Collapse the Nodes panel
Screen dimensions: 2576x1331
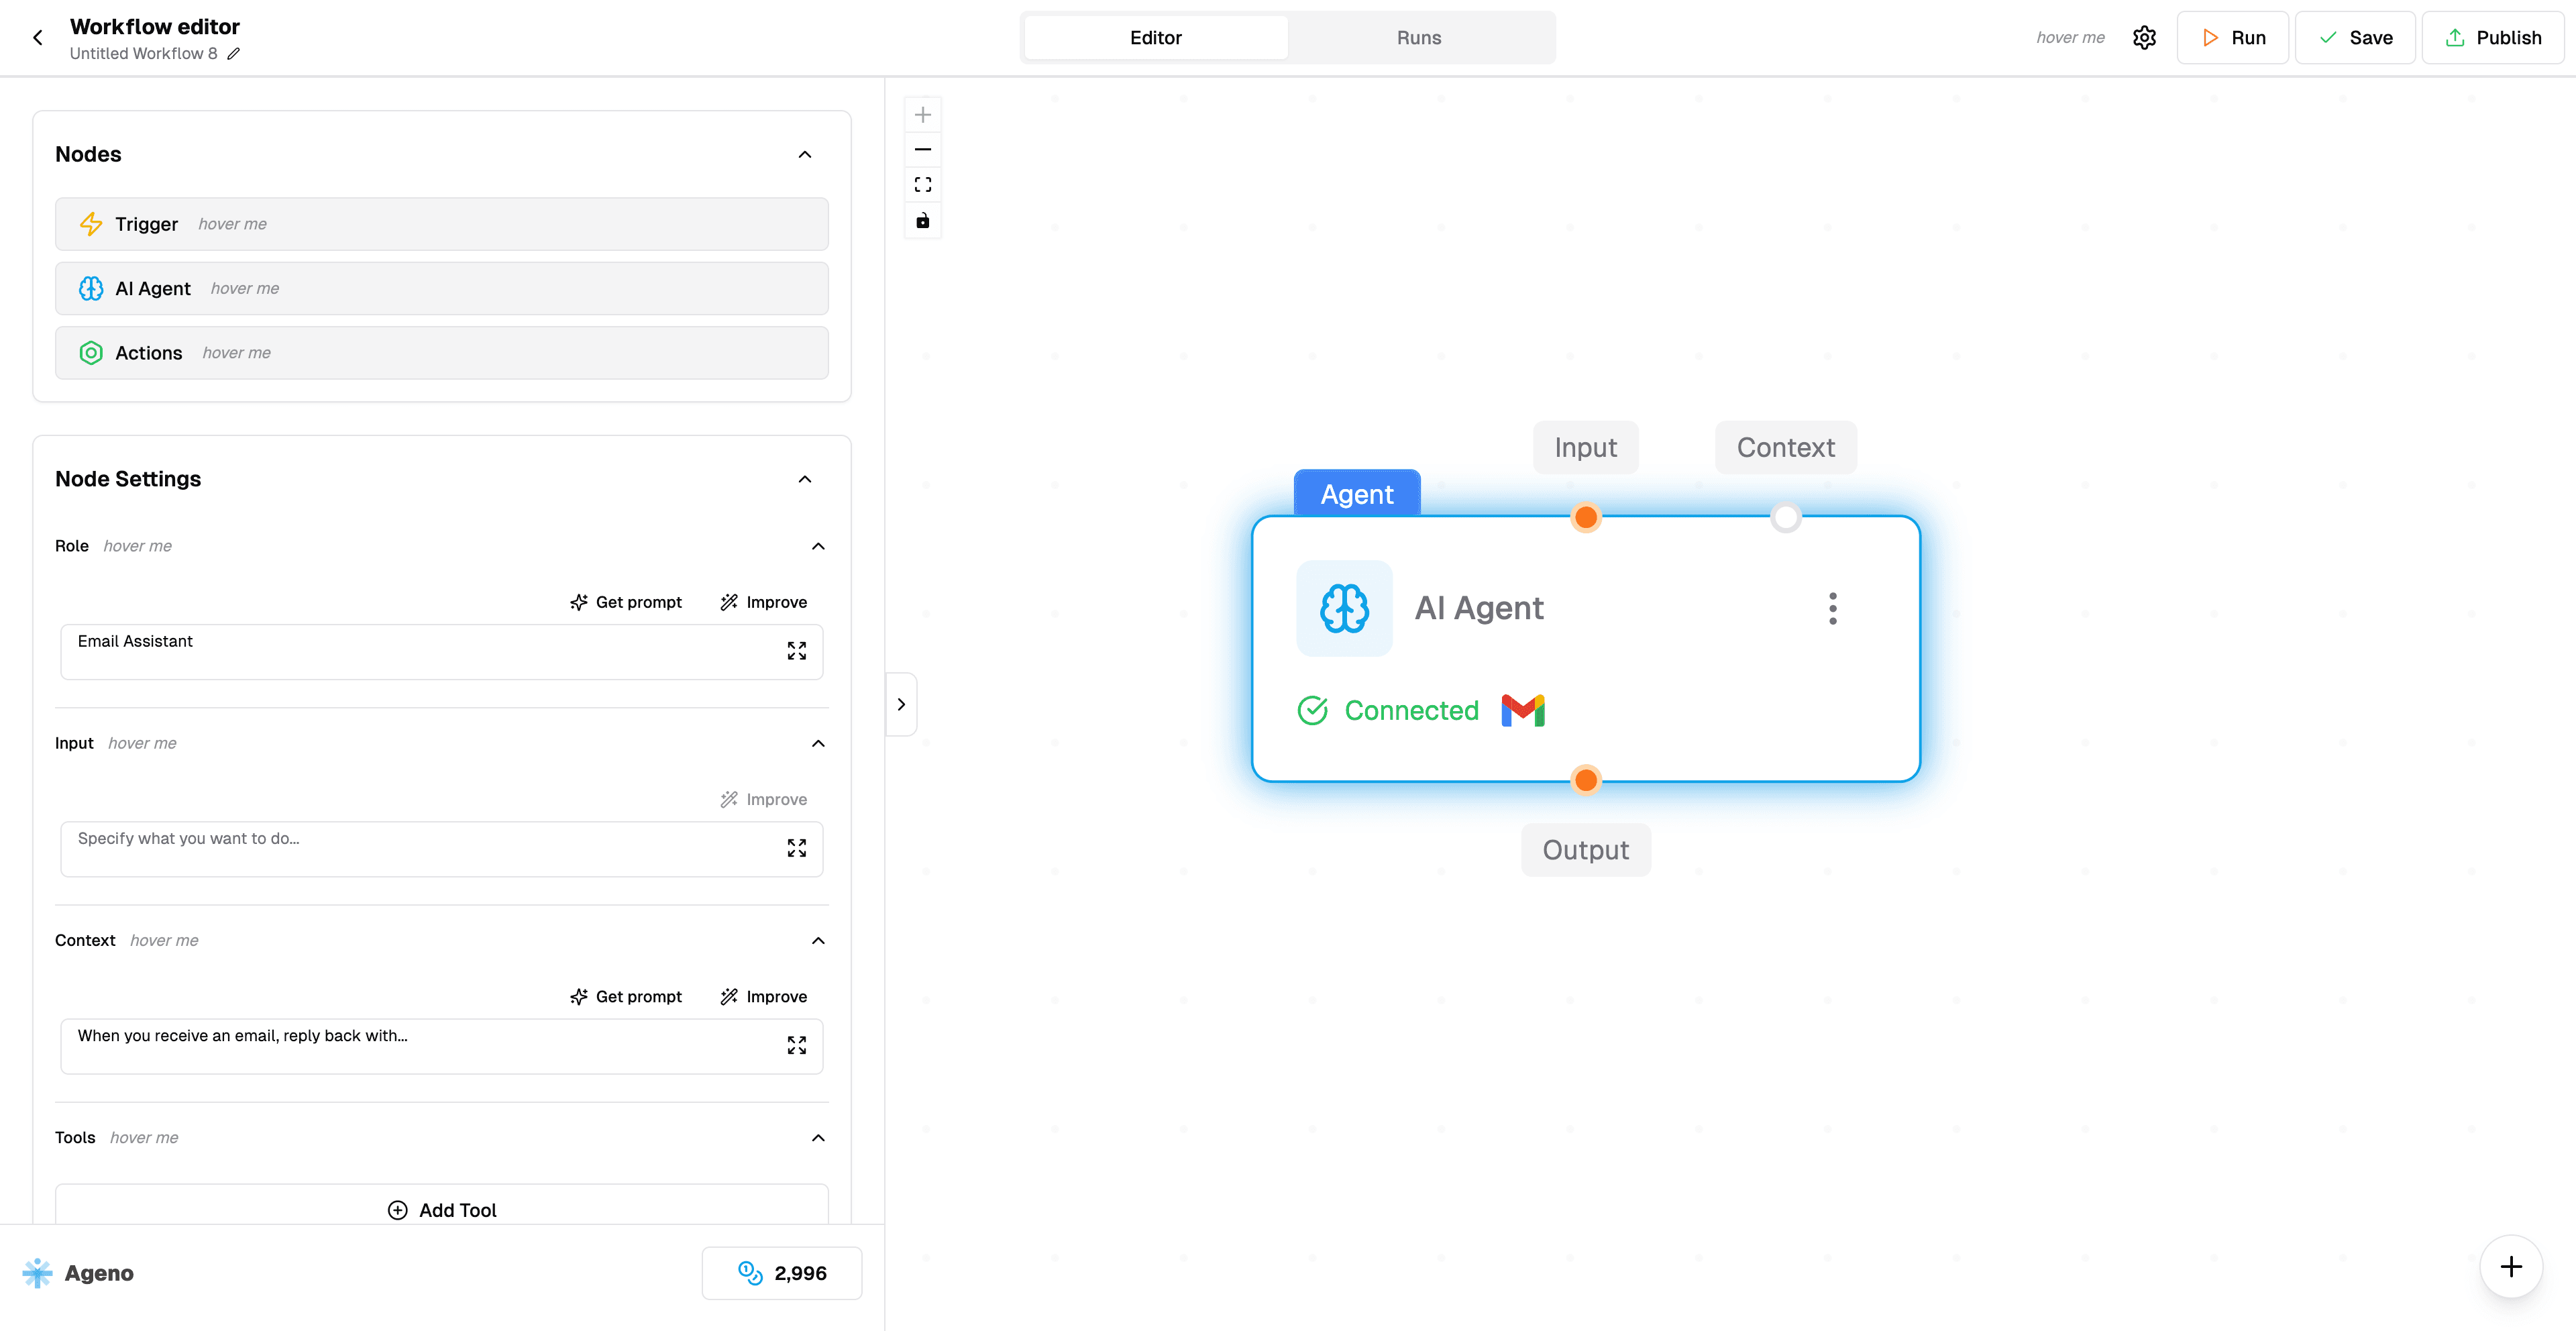tap(806, 154)
